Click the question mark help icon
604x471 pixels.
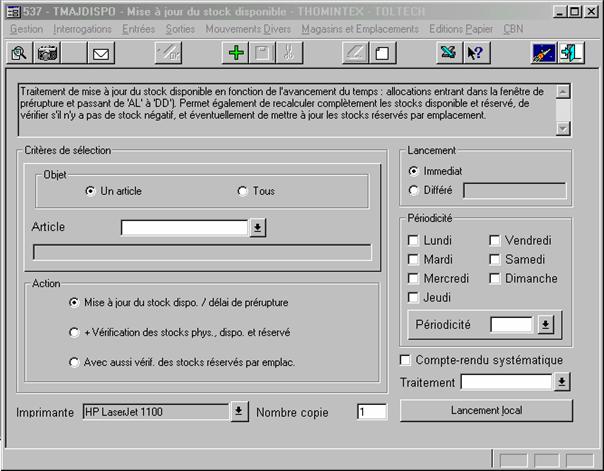(476, 53)
